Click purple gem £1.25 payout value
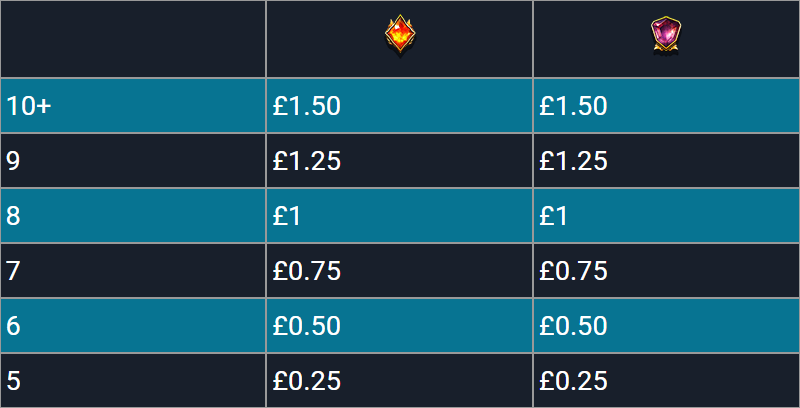 point(573,161)
